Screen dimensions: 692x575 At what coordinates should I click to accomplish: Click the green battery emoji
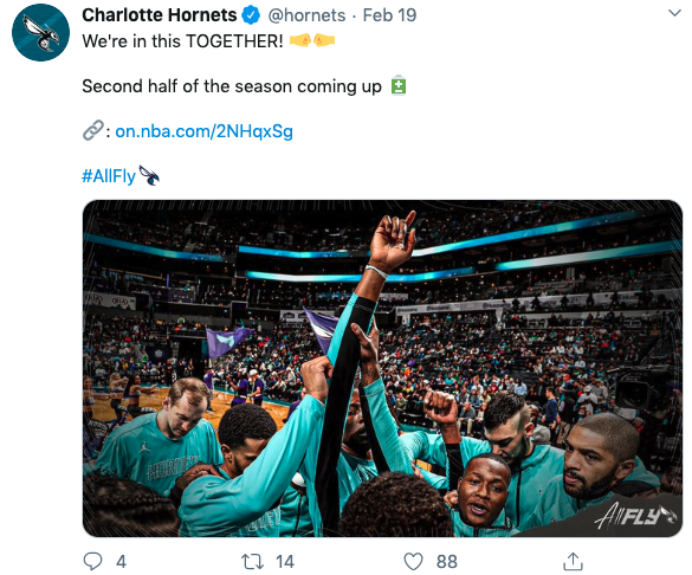(399, 85)
